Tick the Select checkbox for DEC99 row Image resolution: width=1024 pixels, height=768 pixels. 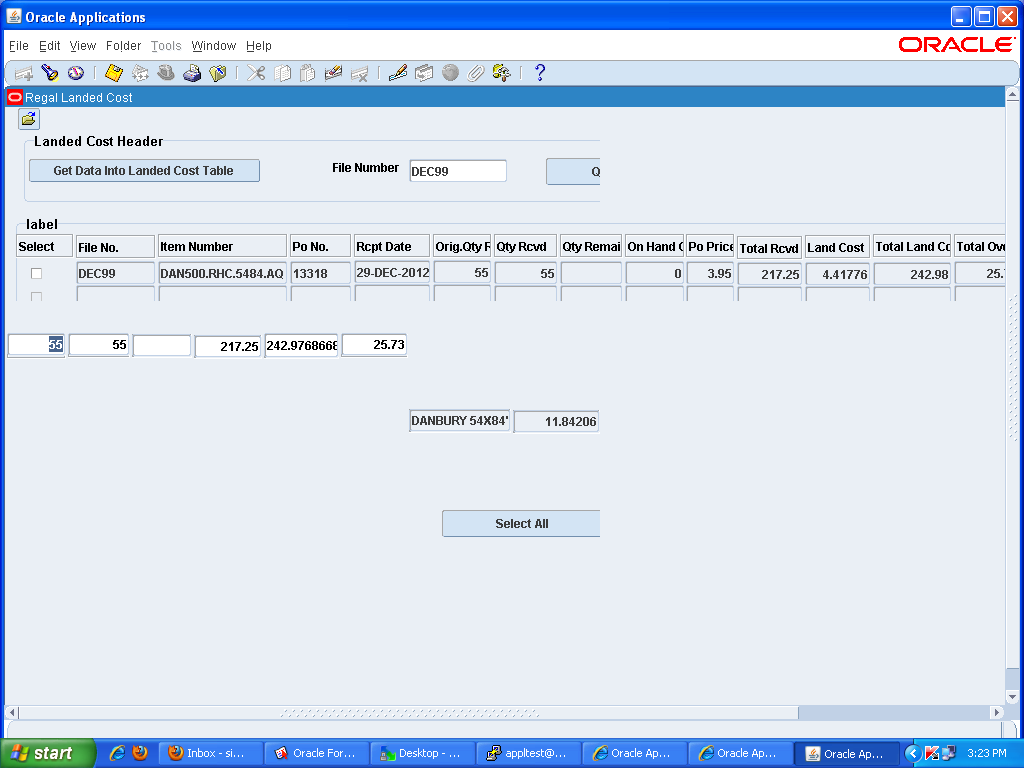point(37,274)
